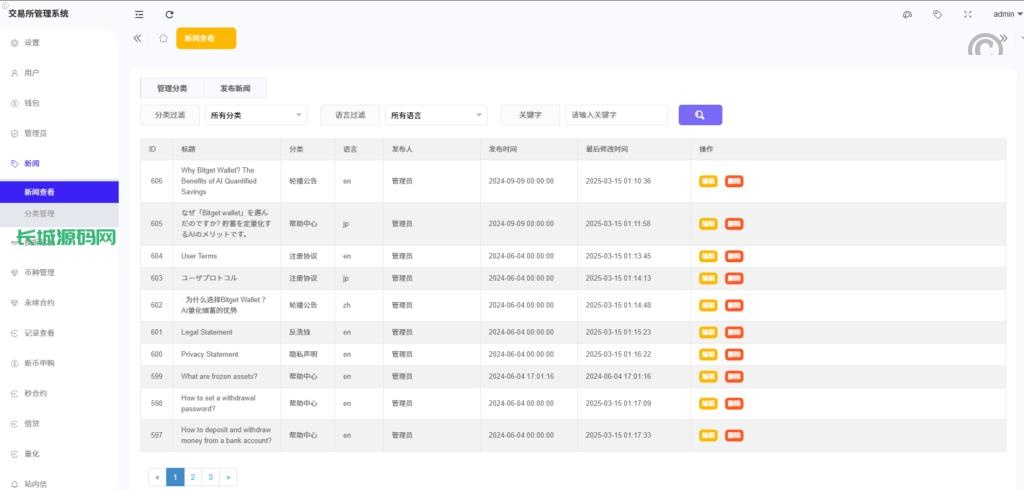The height and width of the screenshot is (490, 1024).
Task: Select 分类管理 in the sidebar submenu
Action: tap(40, 214)
